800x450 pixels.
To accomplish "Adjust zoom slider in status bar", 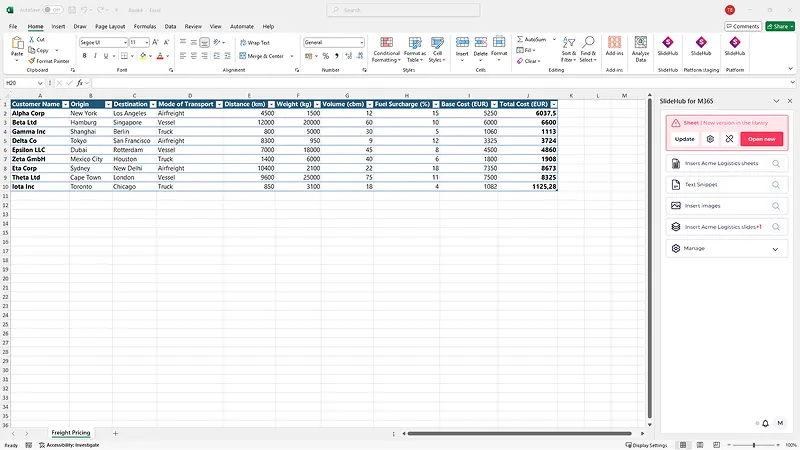I will pyautogui.click(x=754, y=445).
